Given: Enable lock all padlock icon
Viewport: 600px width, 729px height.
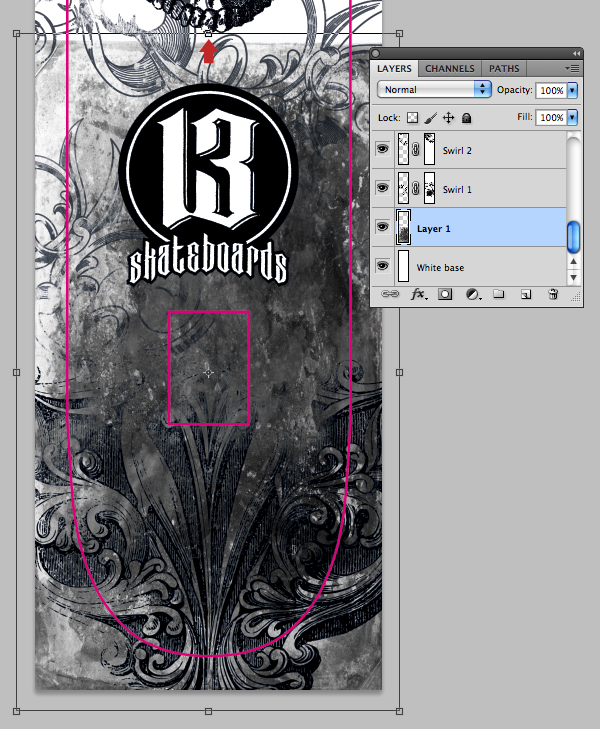Looking at the screenshot, I should [x=466, y=118].
